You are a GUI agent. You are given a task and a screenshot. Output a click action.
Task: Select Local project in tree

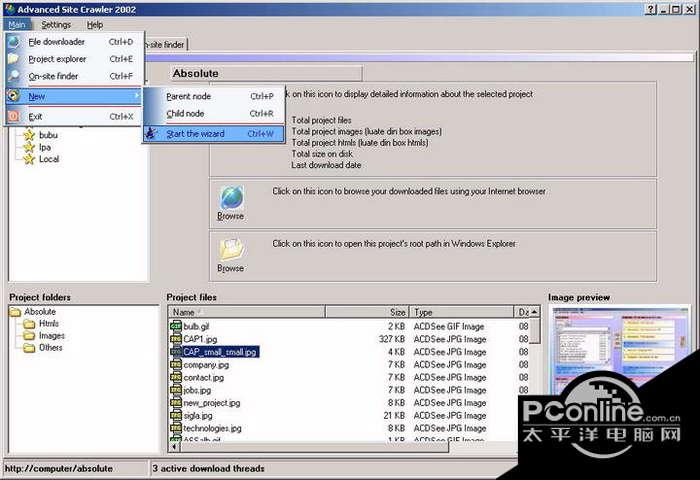click(x=49, y=159)
